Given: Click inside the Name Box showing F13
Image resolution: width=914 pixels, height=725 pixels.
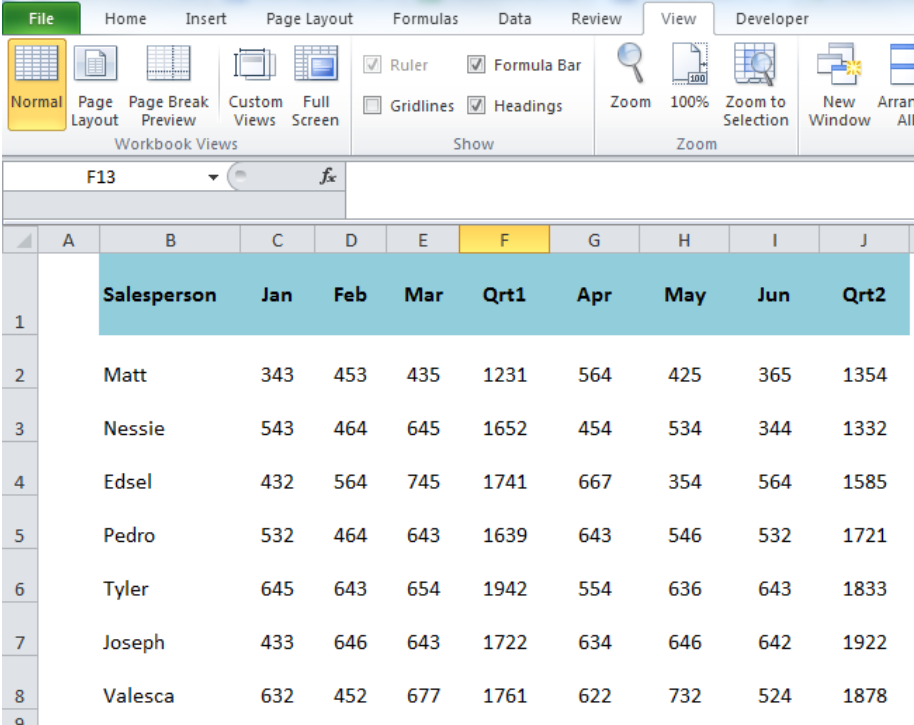Looking at the screenshot, I should coord(101,177).
